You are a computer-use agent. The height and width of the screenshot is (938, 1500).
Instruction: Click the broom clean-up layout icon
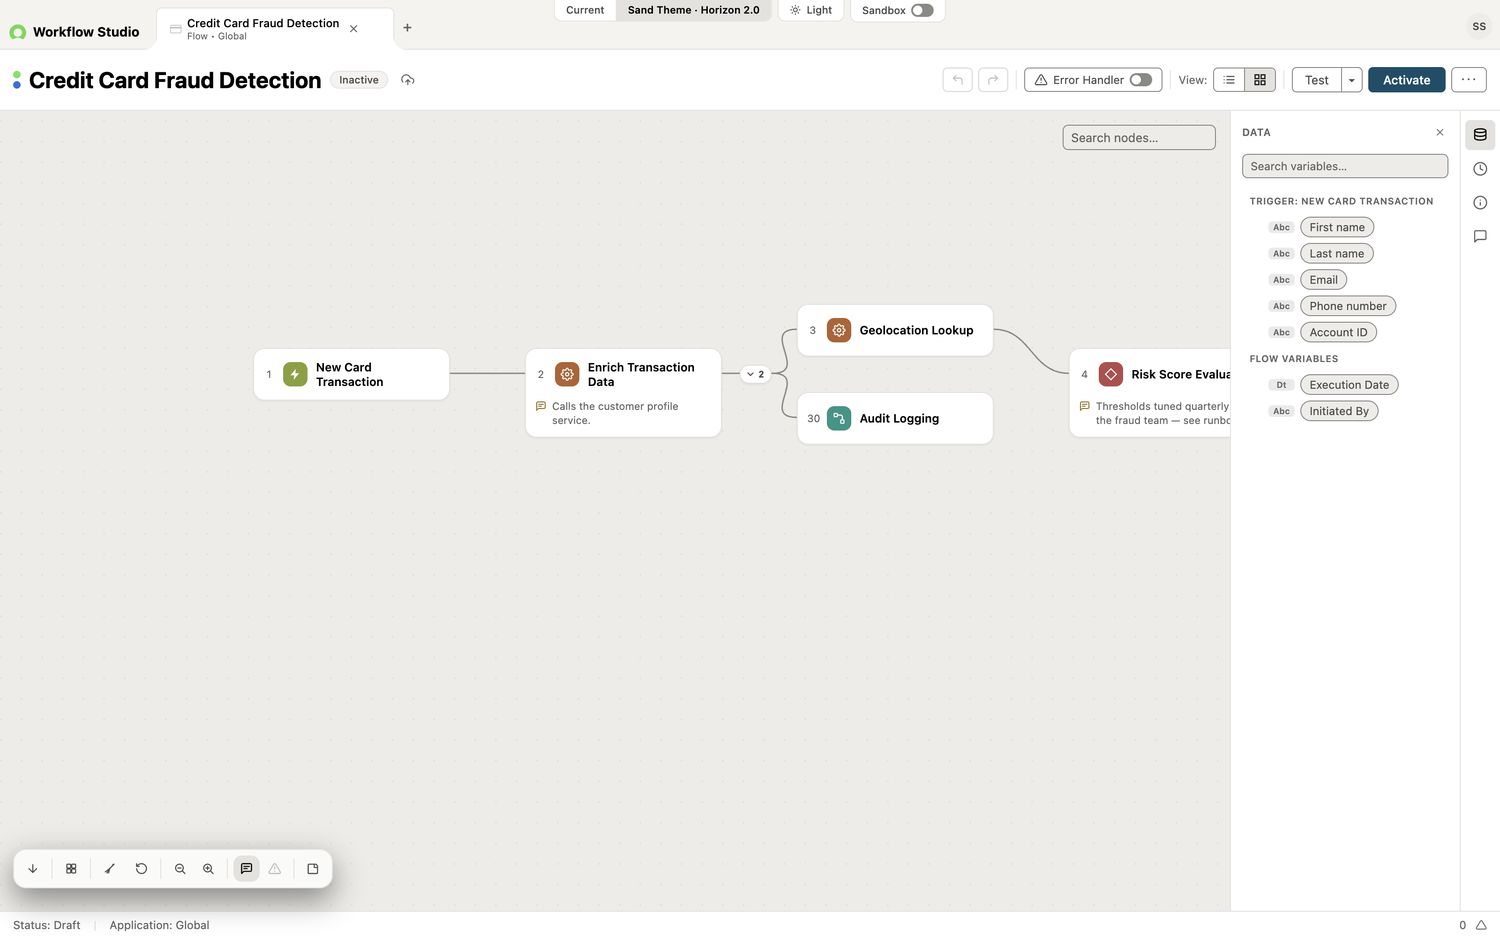110,869
